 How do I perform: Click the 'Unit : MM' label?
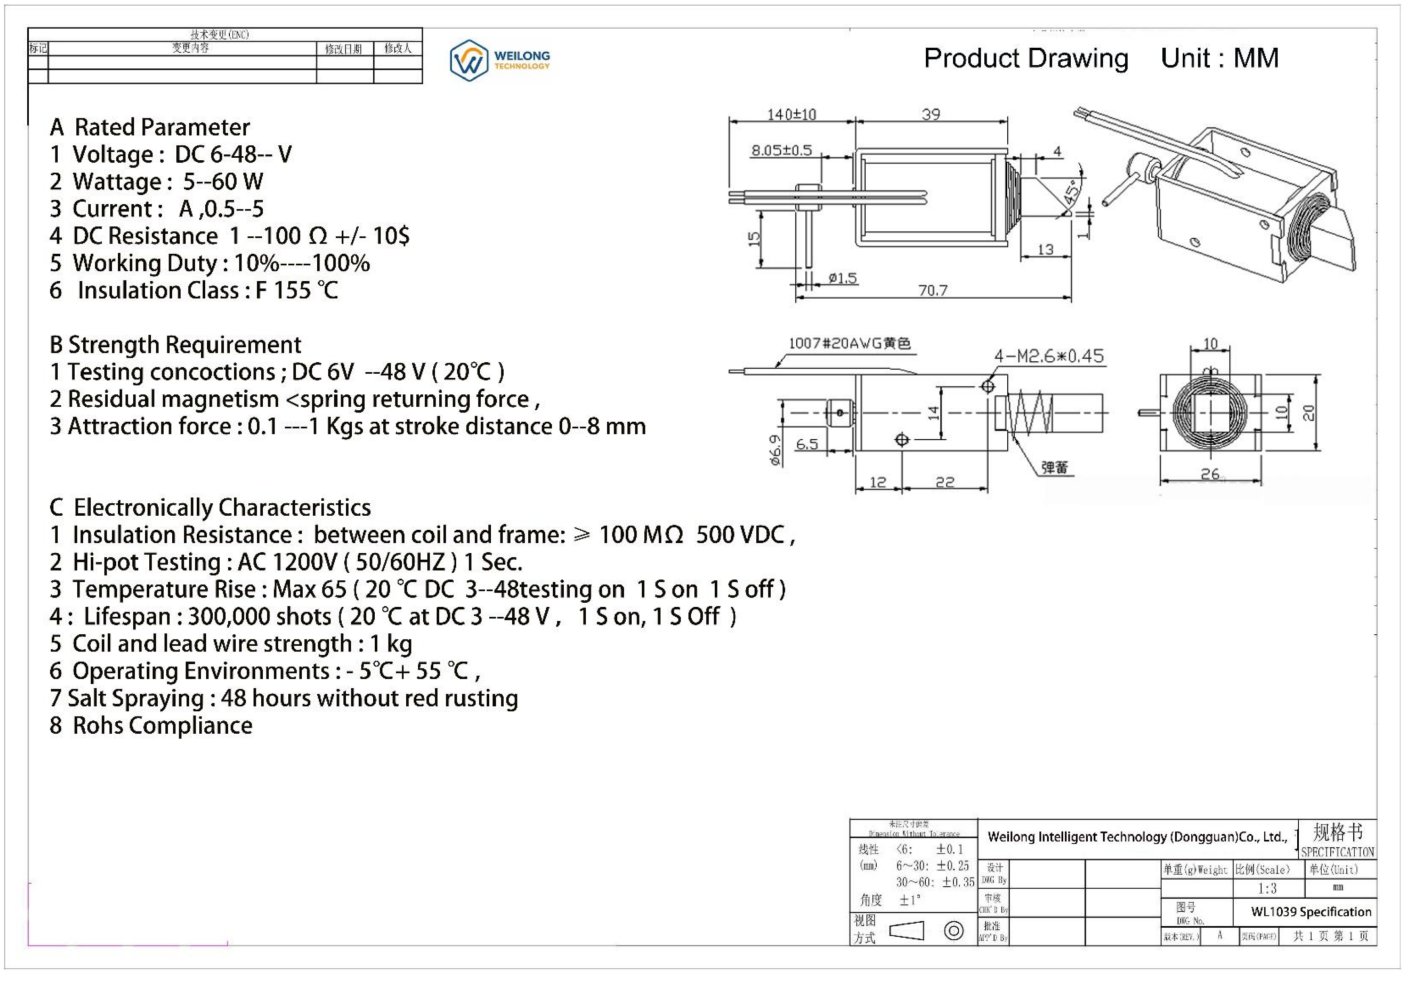point(1219,58)
